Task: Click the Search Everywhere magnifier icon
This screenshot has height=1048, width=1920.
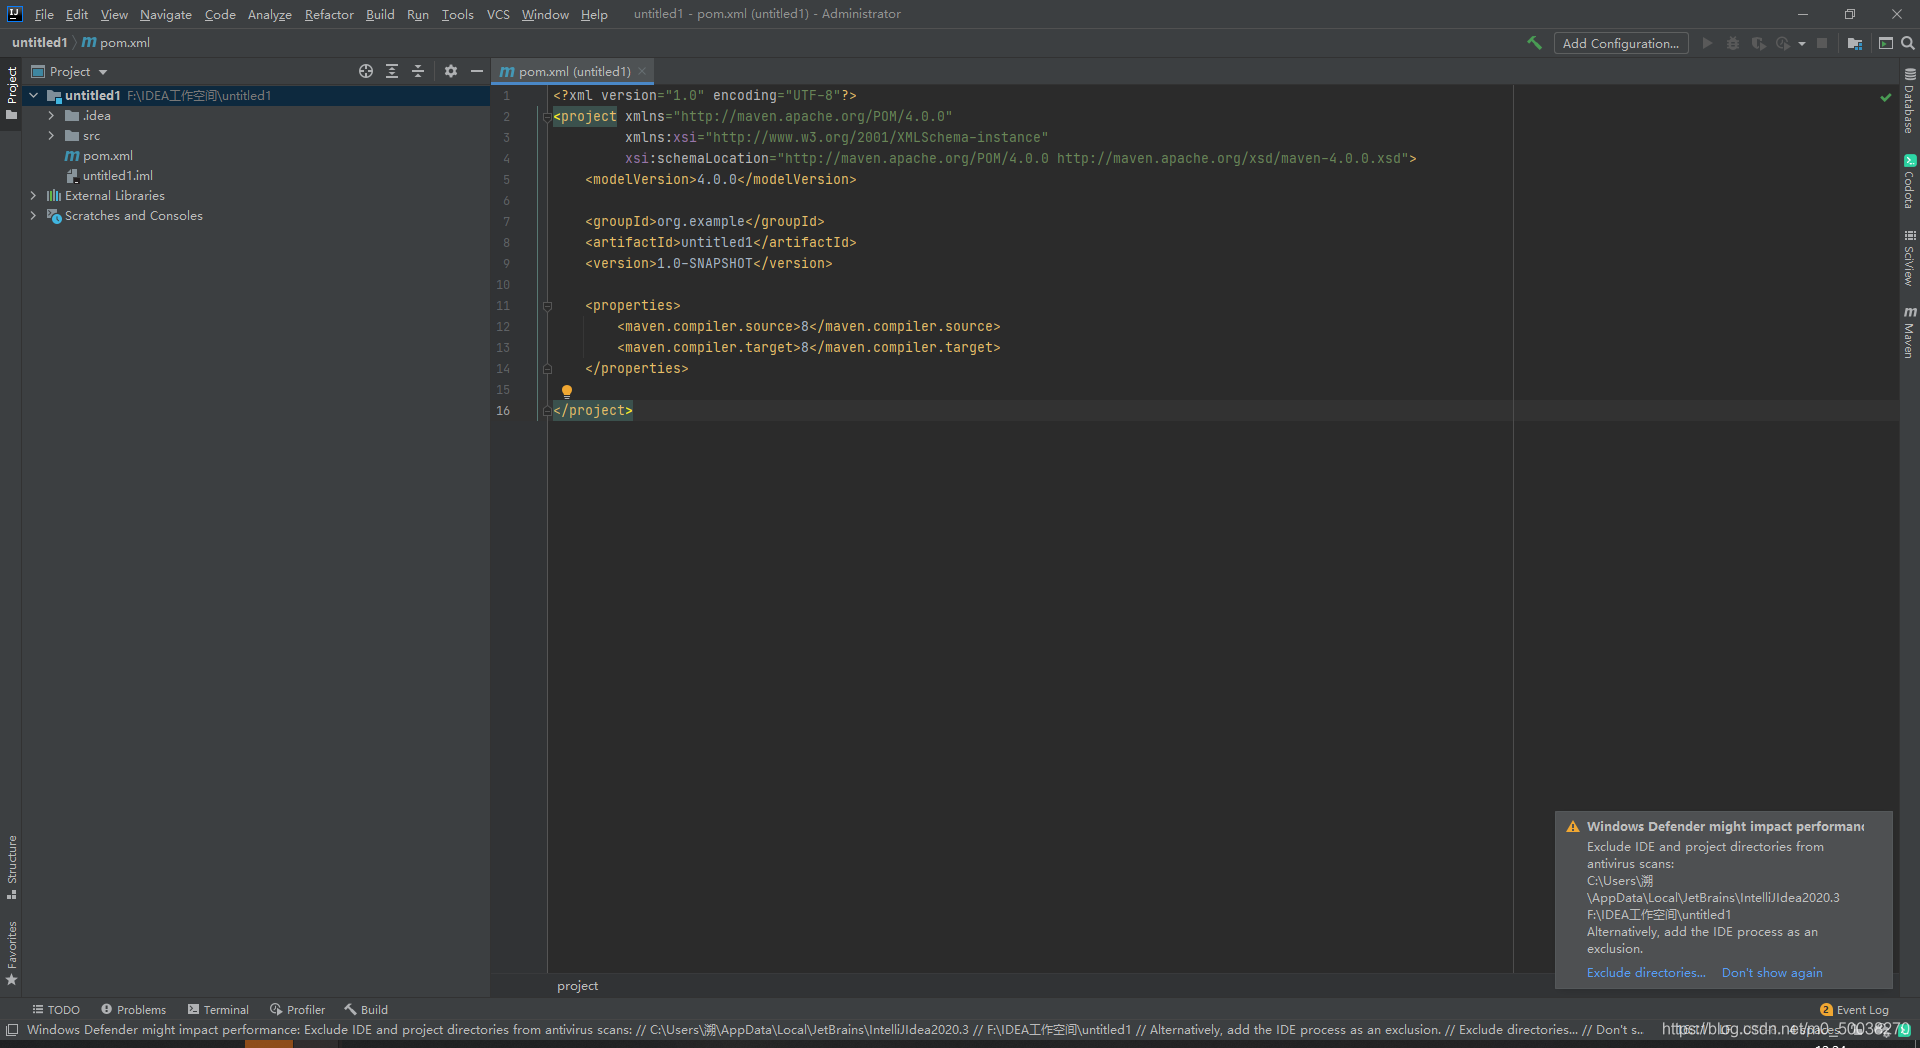Action: (1908, 43)
